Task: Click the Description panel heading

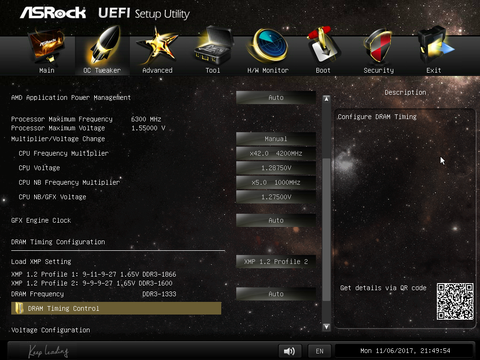Action: click(x=405, y=92)
